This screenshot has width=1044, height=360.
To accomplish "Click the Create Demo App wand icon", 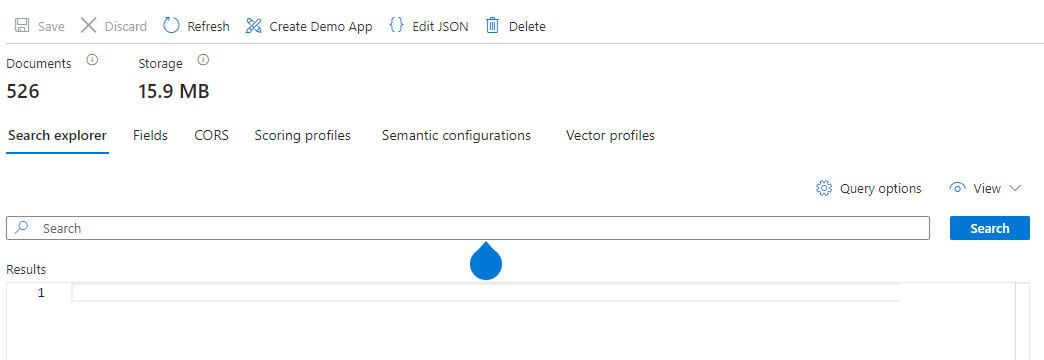I will [x=254, y=26].
